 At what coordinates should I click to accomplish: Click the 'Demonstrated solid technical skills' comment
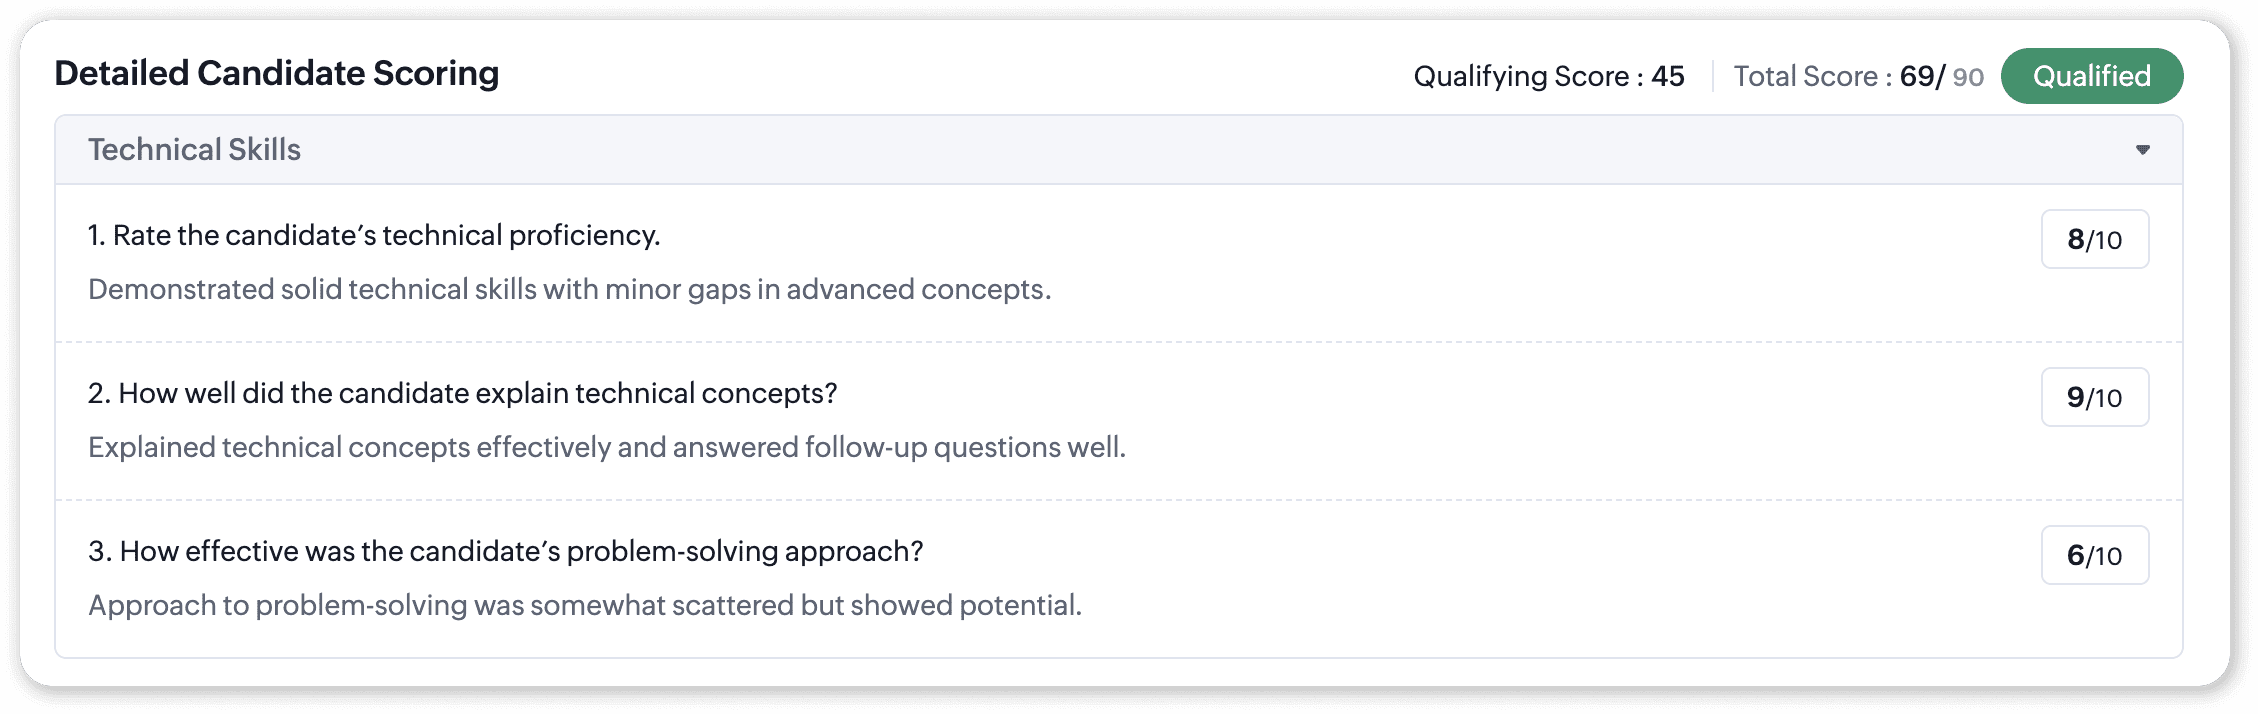(x=569, y=289)
